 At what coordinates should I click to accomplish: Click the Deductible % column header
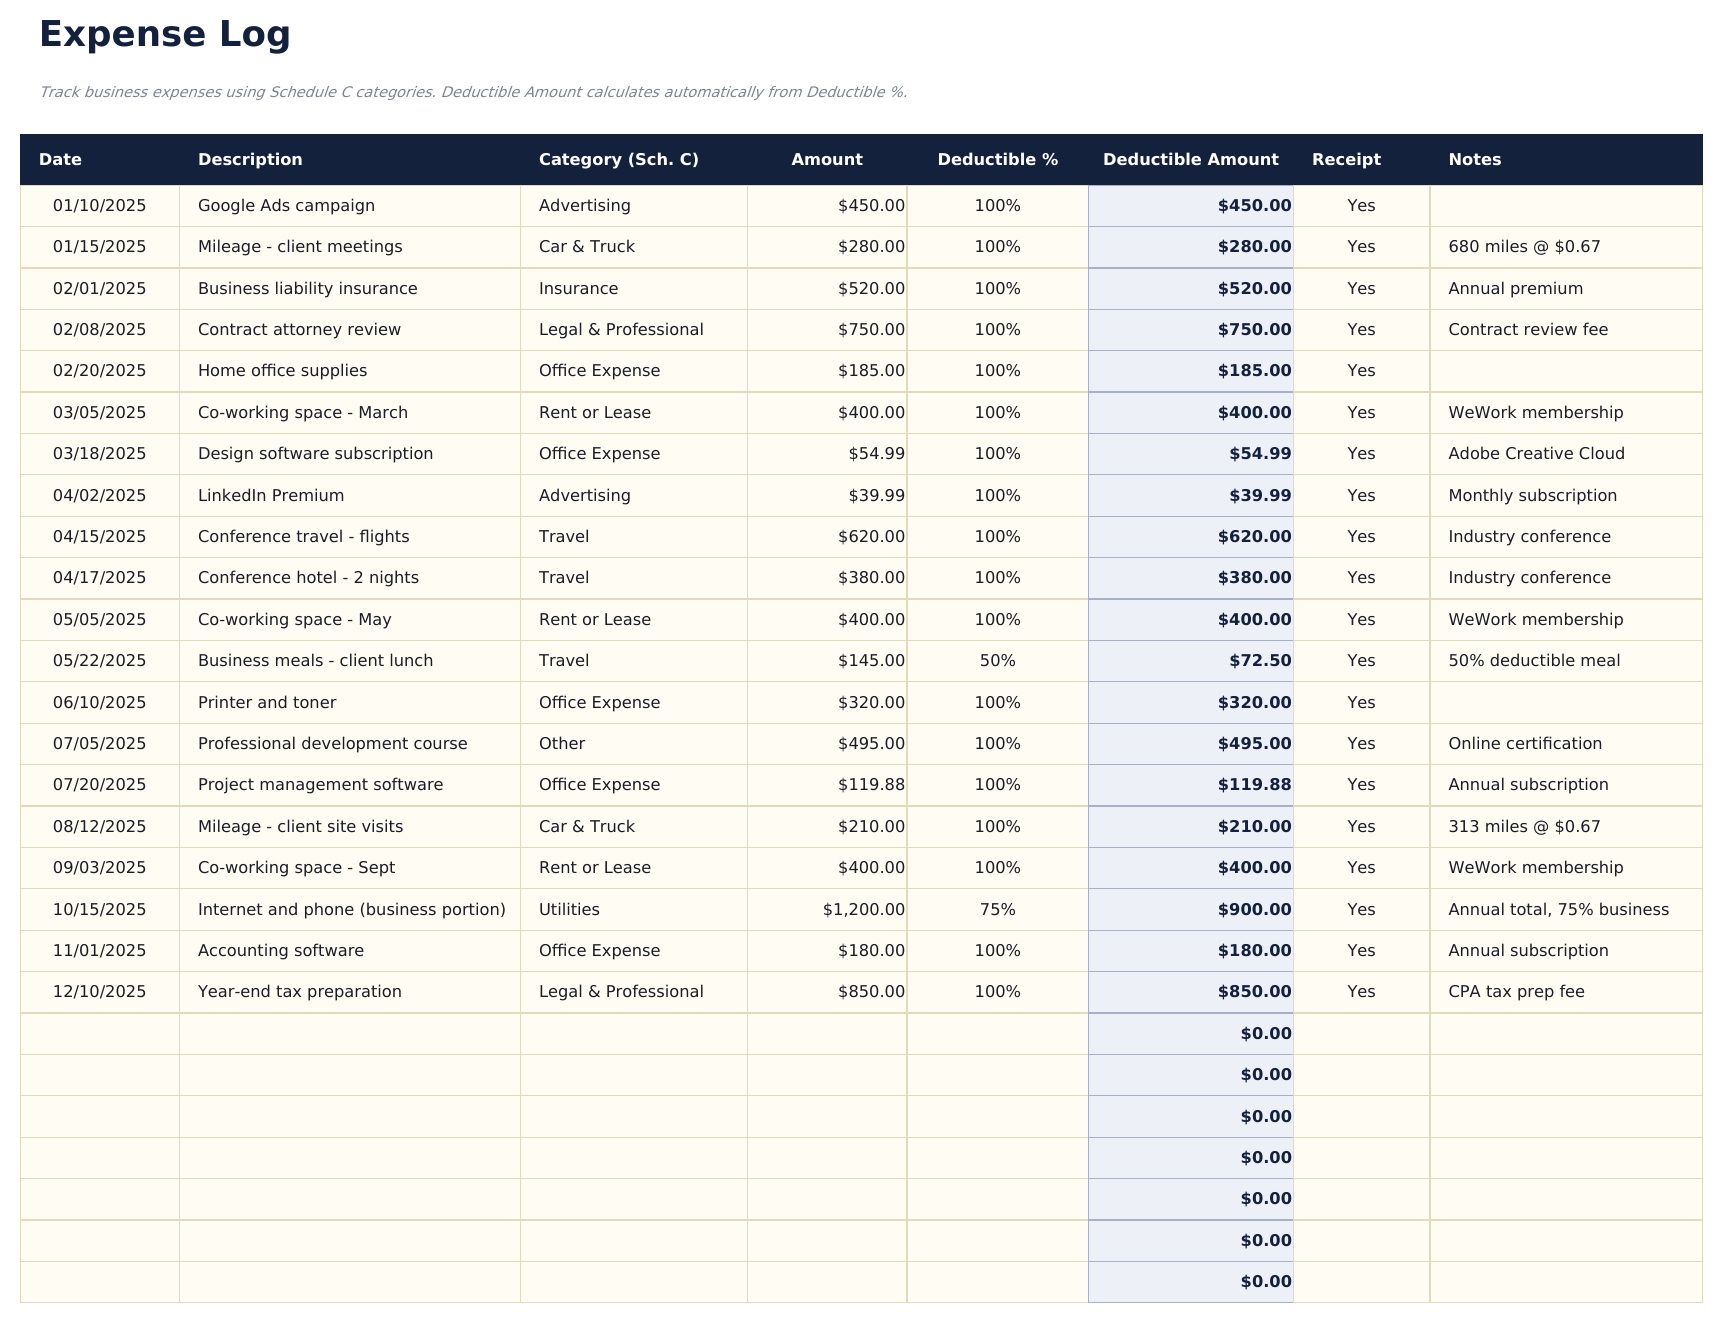(996, 159)
